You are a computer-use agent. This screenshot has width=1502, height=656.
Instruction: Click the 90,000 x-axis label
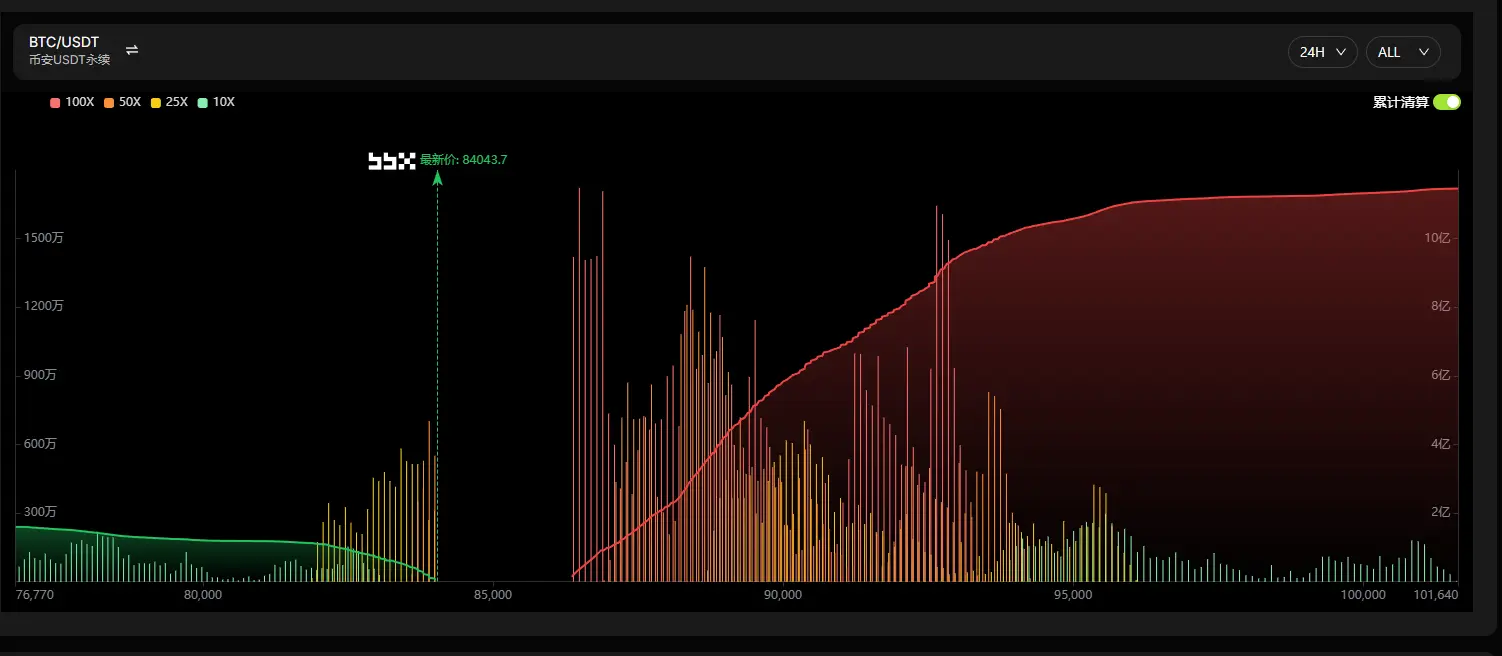click(x=783, y=595)
